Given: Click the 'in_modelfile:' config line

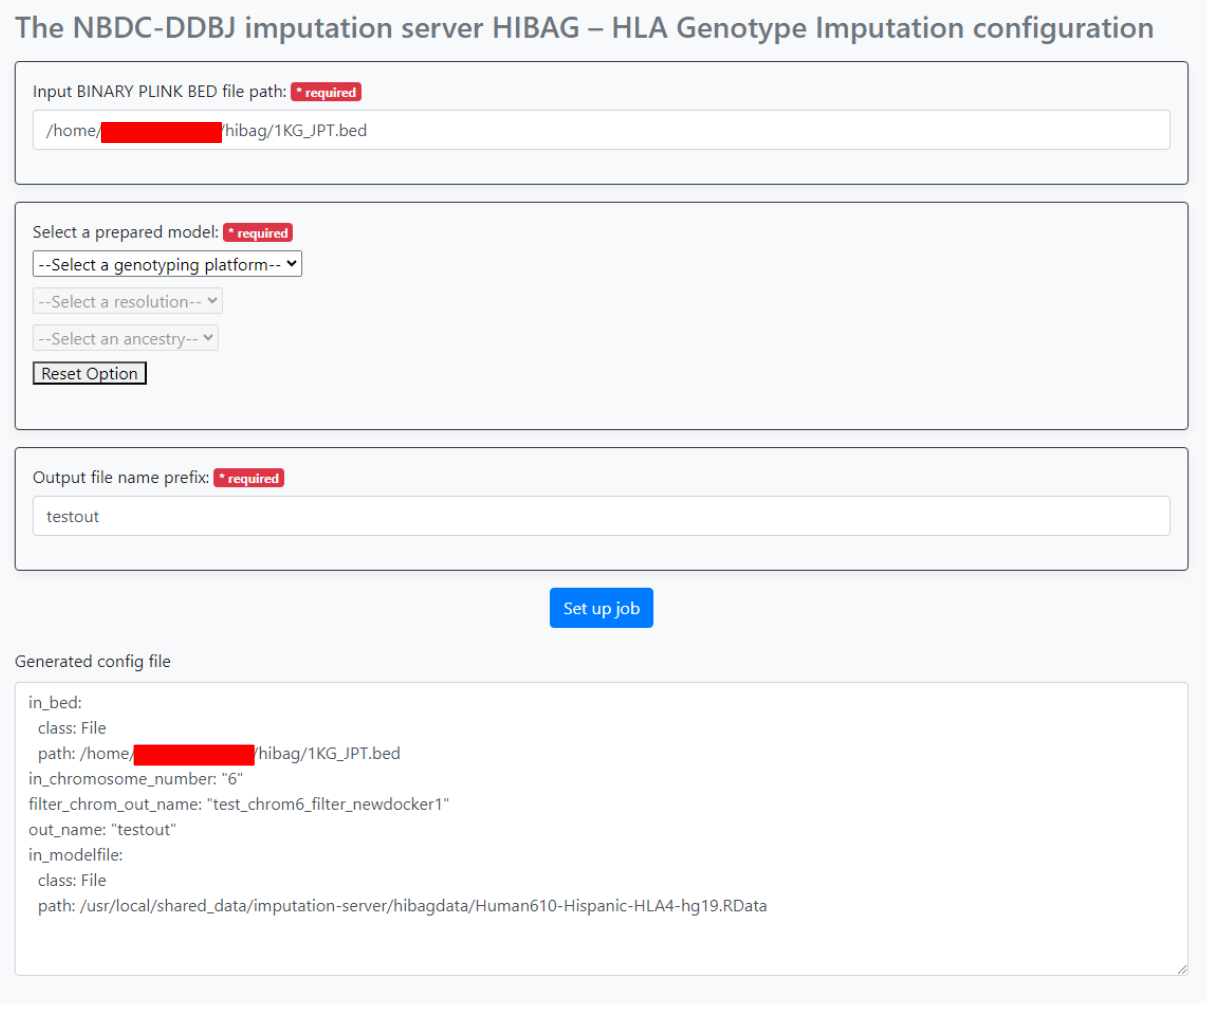Looking at the screenshot, I should click(76, 855).
